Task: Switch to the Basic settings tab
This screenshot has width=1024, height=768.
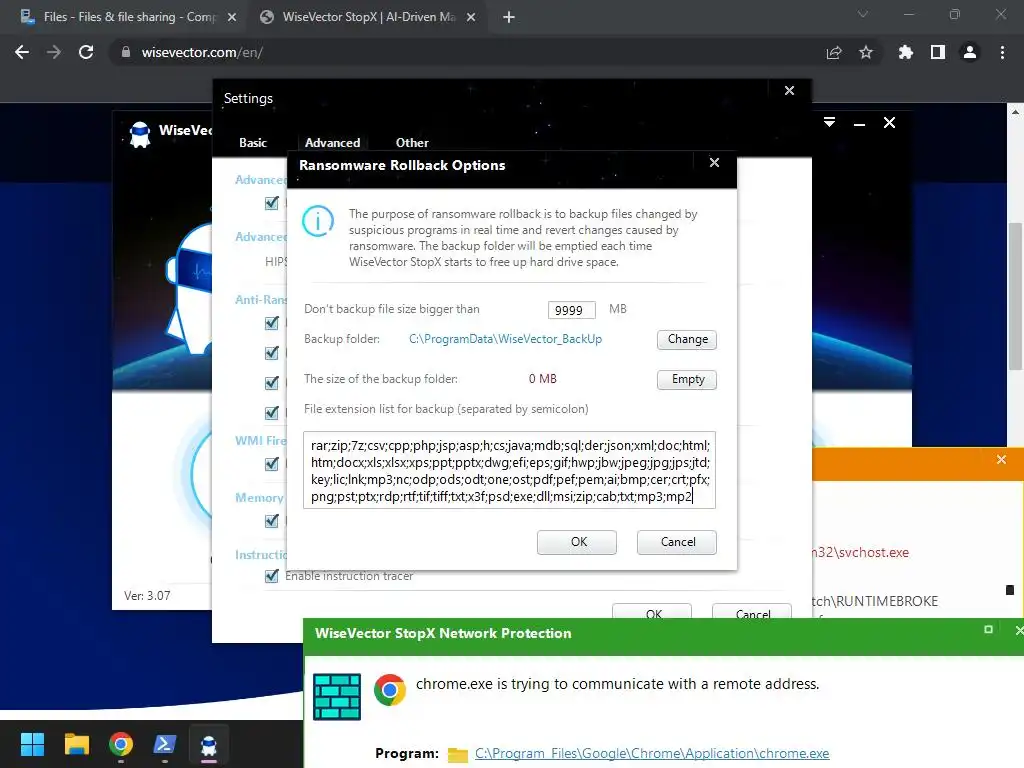Action: 253,142
